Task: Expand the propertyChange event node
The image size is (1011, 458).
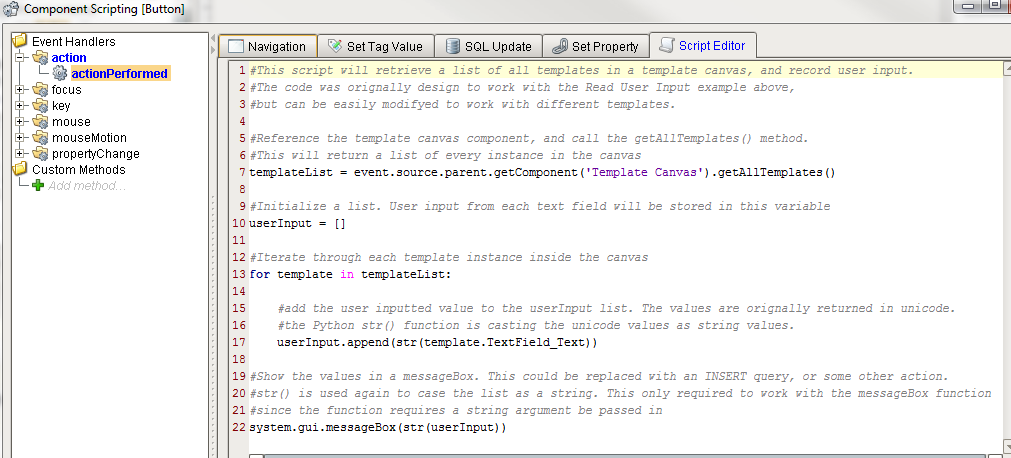Action: (x=19, y=154)
